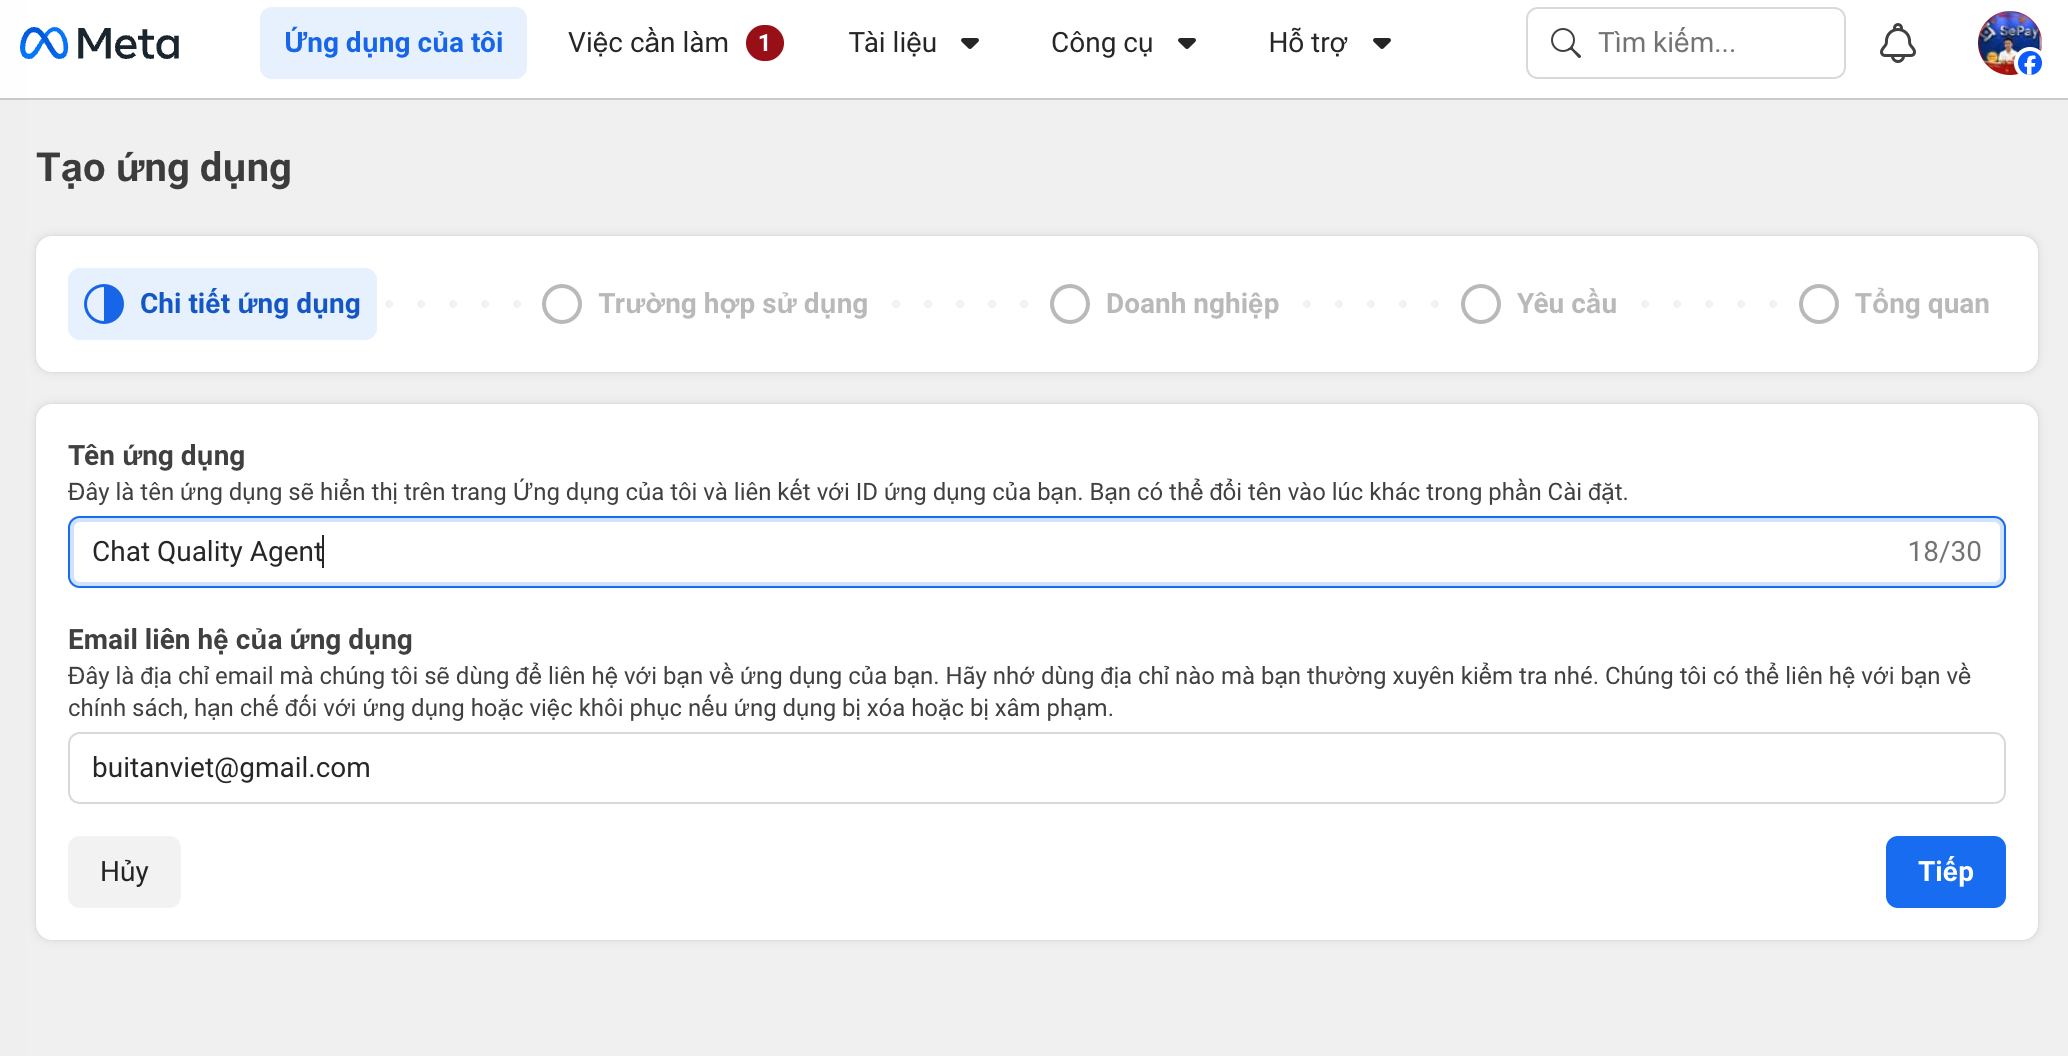Click the progress icon beside Chi tiết ứng dụng
Image resolution: width=2068 pixels, height=1056 pixels.
[x=102, y=303]
